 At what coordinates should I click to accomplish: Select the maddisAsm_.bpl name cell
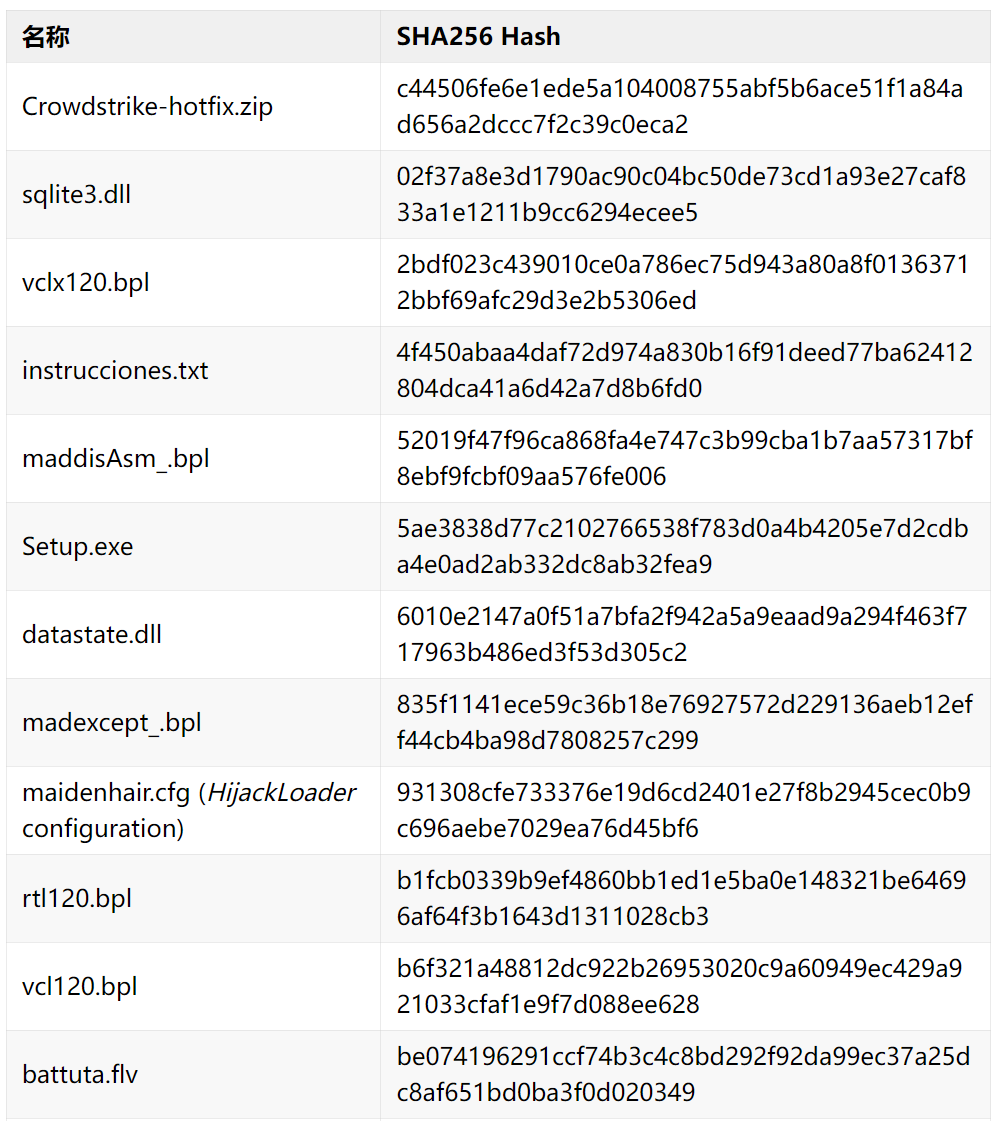(x=116, y=458)
